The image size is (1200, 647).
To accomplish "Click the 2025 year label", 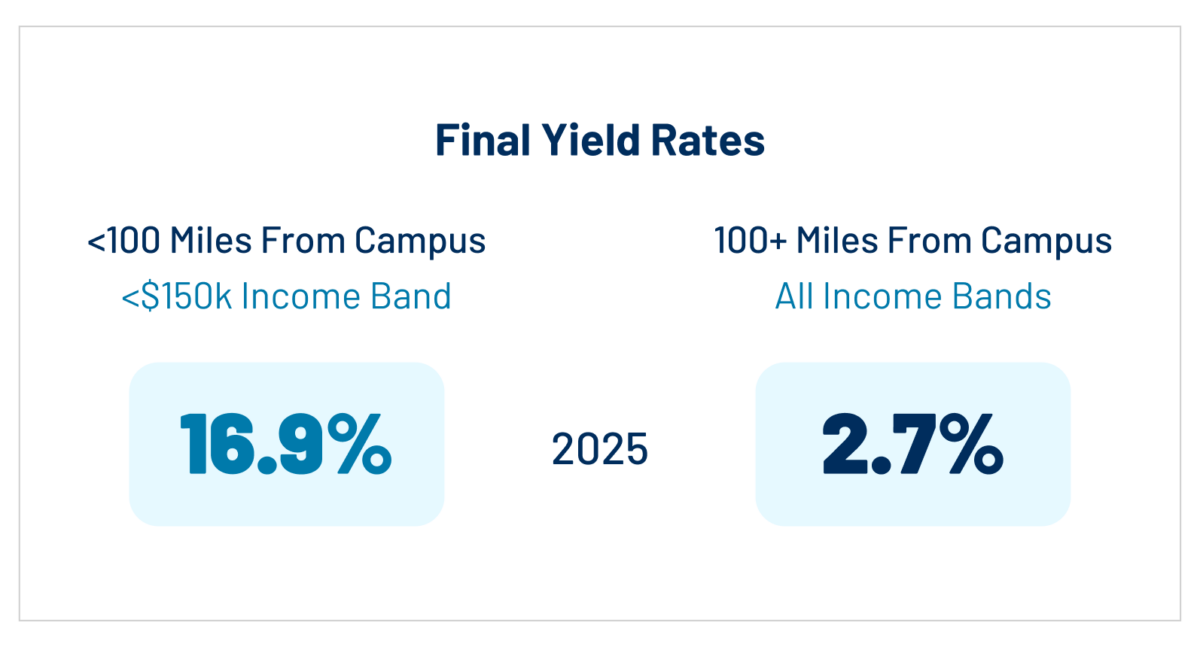I will pyautogui.click(x=600, y=450).
